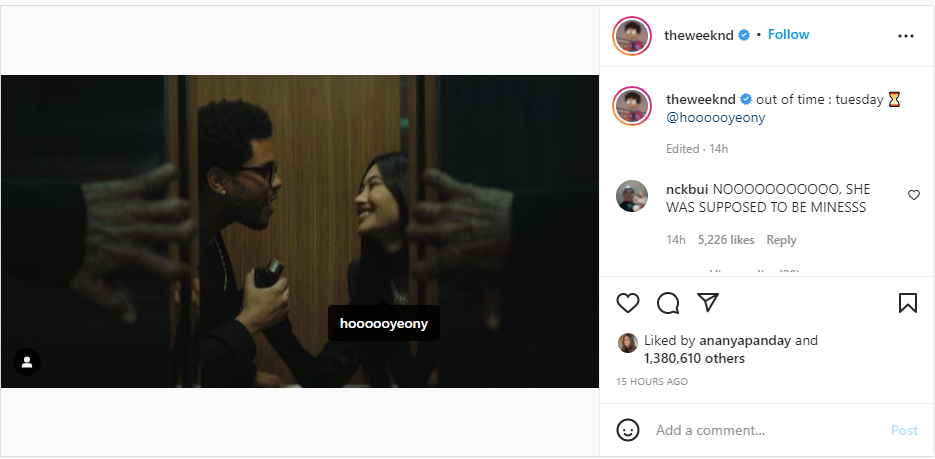View the 5,226 likes on nckbui's comment
Image resolution: width=935 pixels, height=459 pixels.
pos(726,240)
